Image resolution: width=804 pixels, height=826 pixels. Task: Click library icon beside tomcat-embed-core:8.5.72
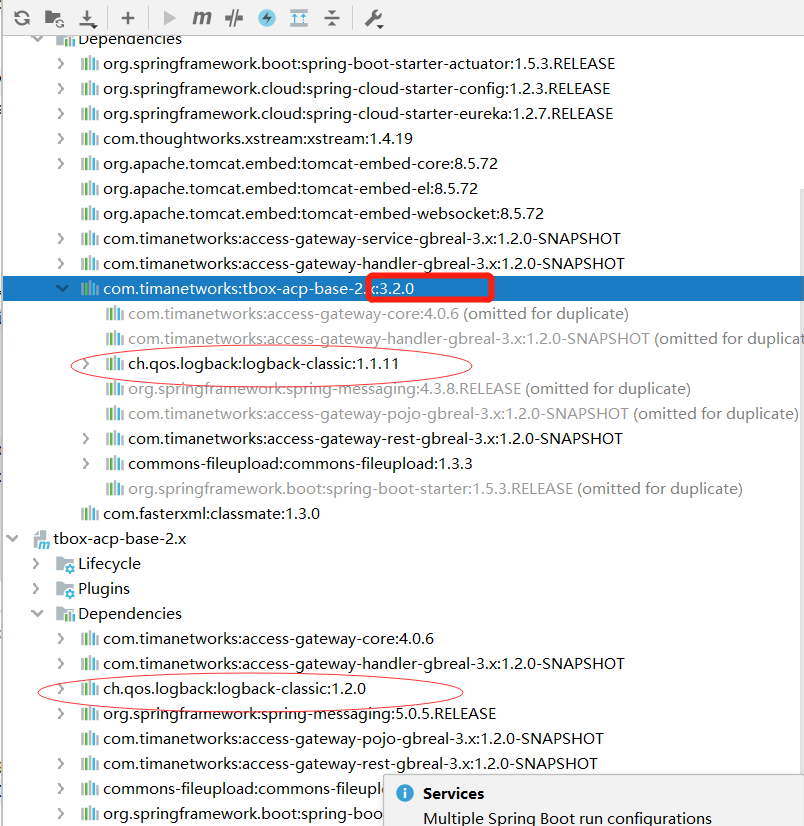coord(90,164)
